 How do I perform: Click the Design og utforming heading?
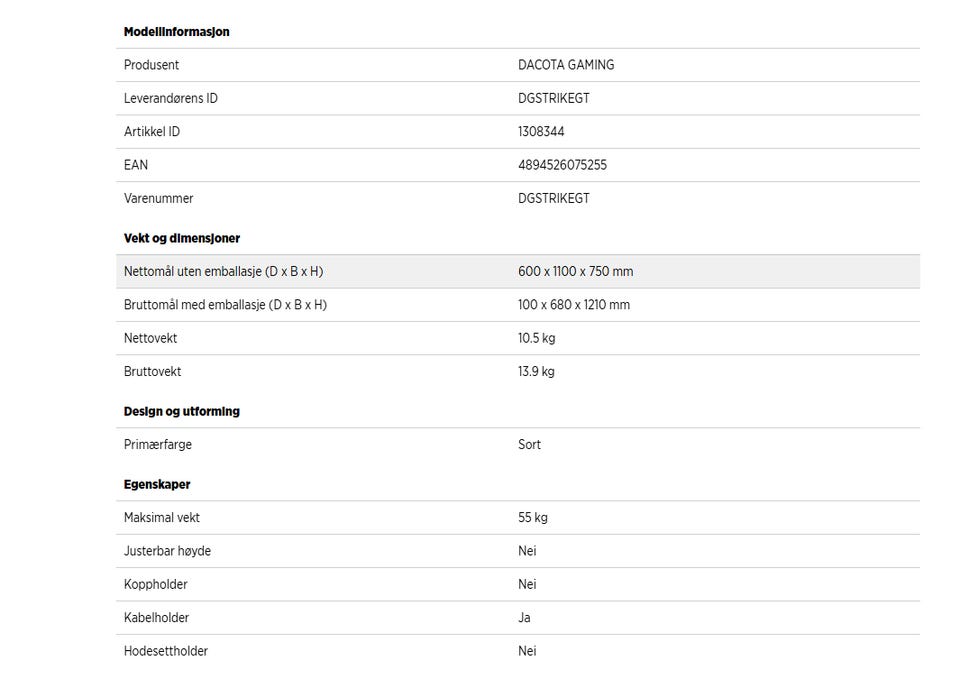click(181, 411)
